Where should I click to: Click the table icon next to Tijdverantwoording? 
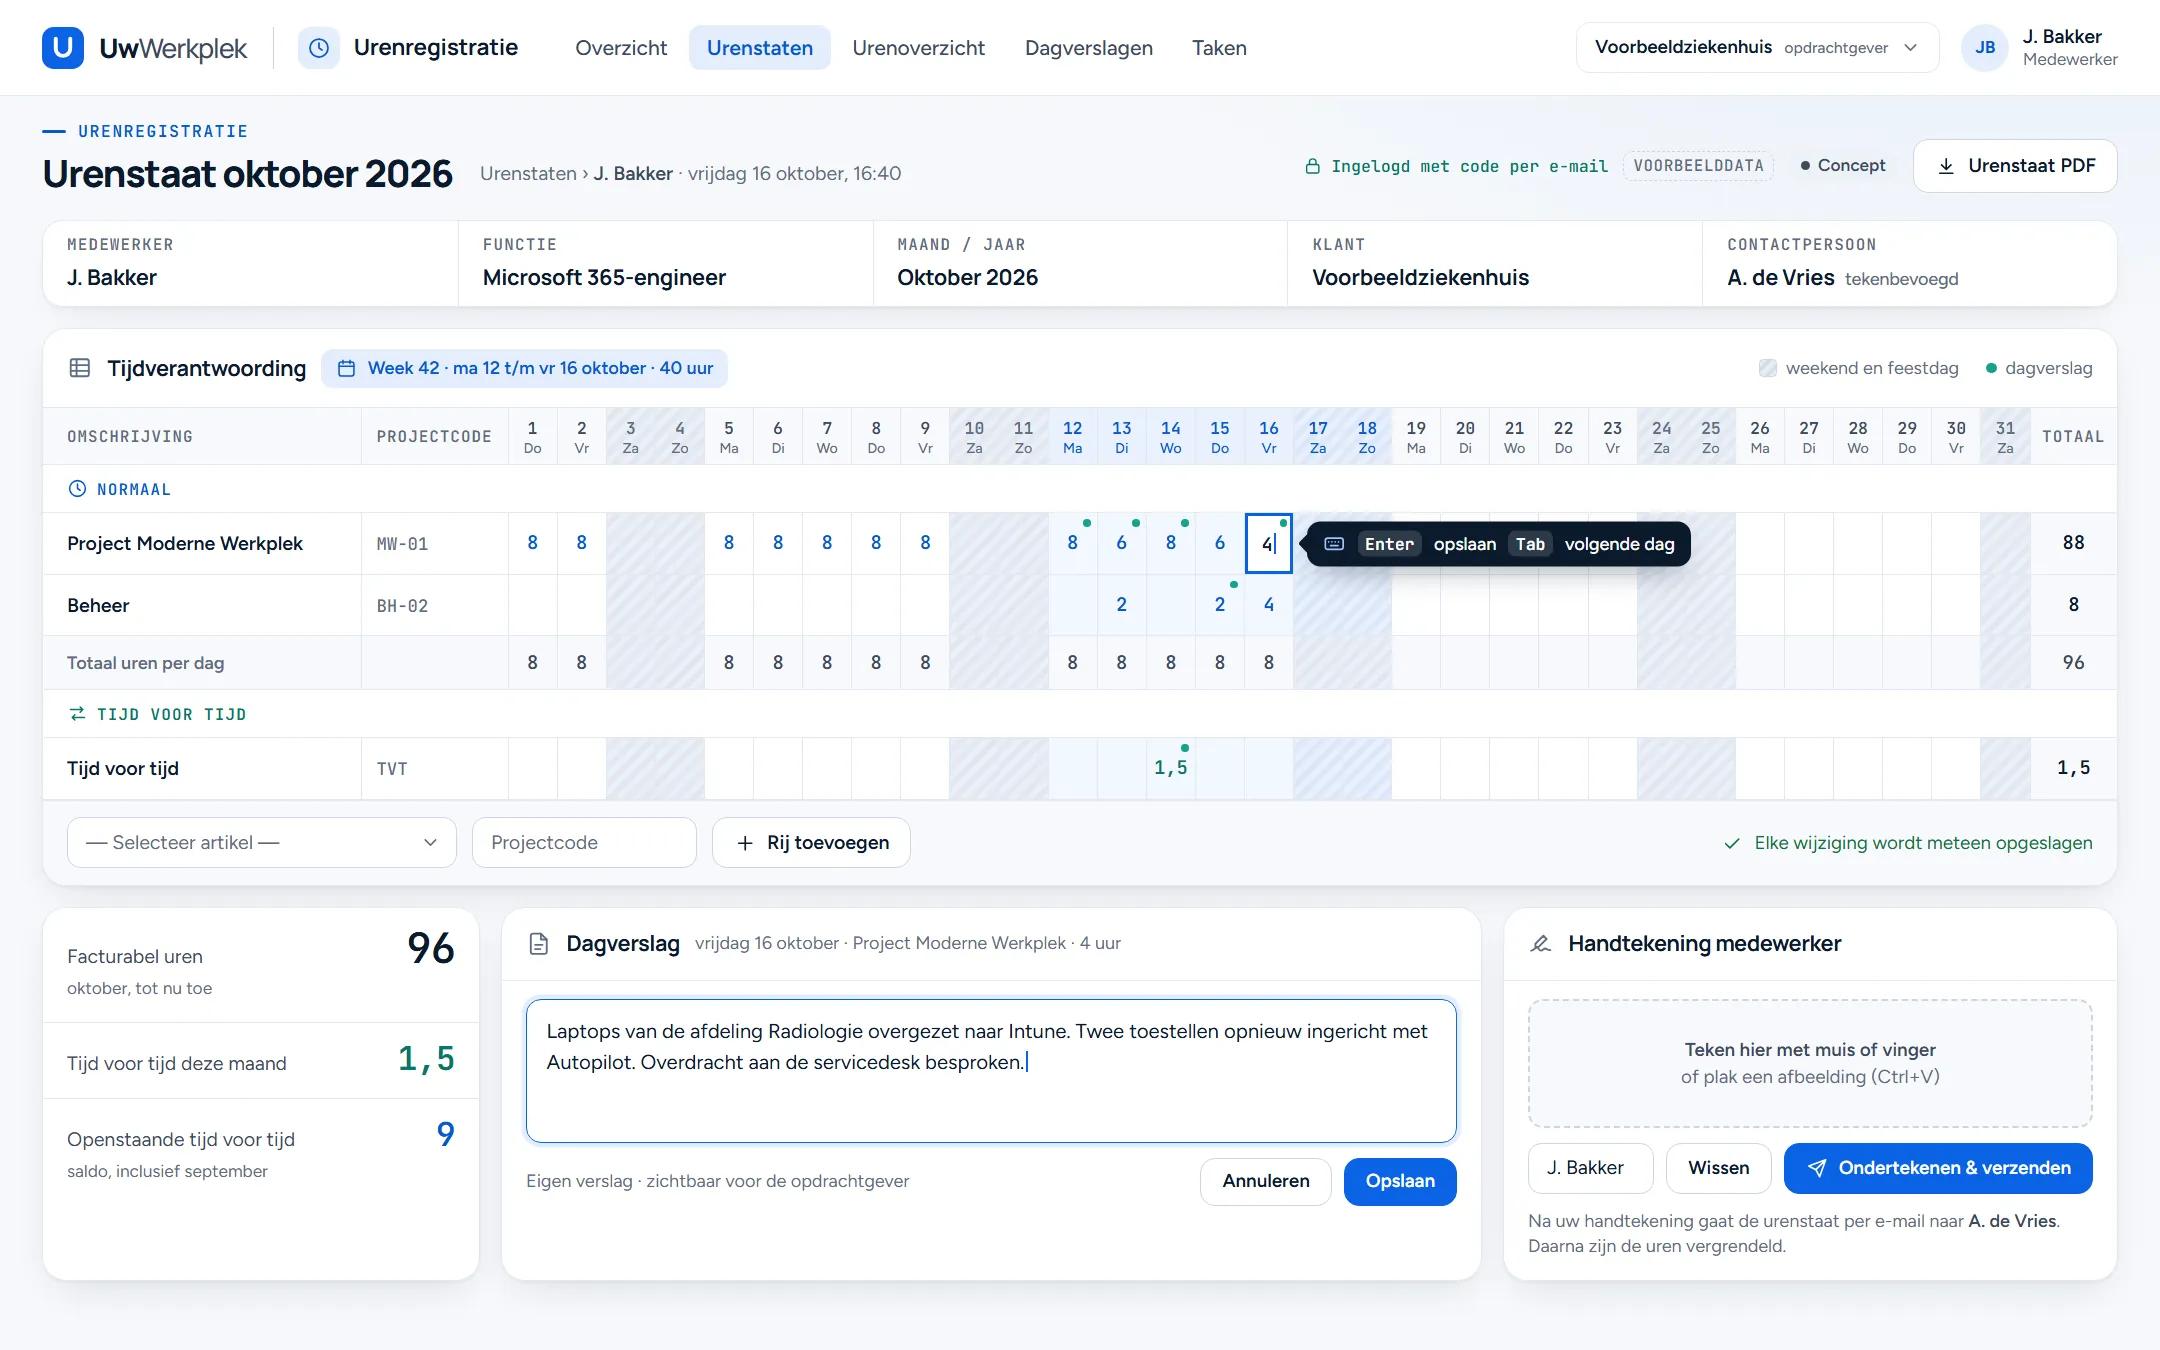(x=80, y=368)
